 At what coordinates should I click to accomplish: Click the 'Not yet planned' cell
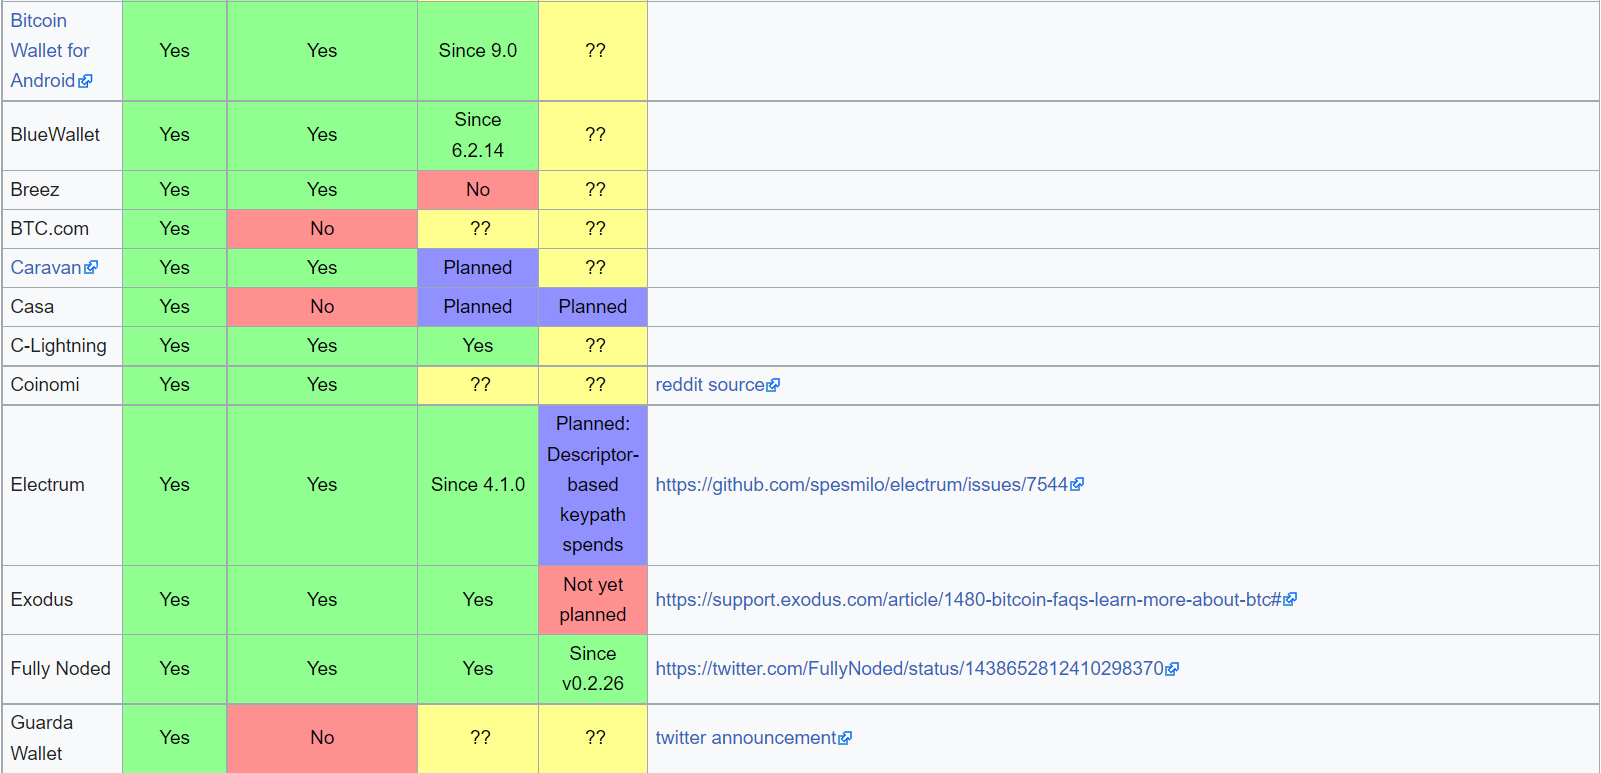click(593, 600)
